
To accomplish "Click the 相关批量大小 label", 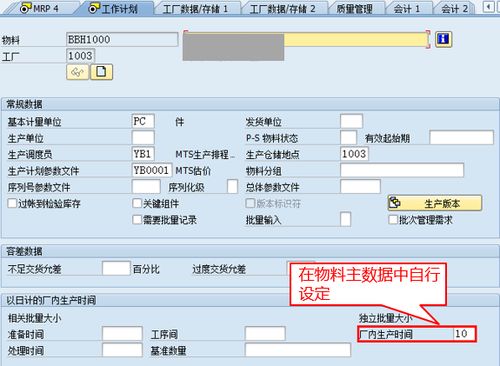I will tap(34, 318).
